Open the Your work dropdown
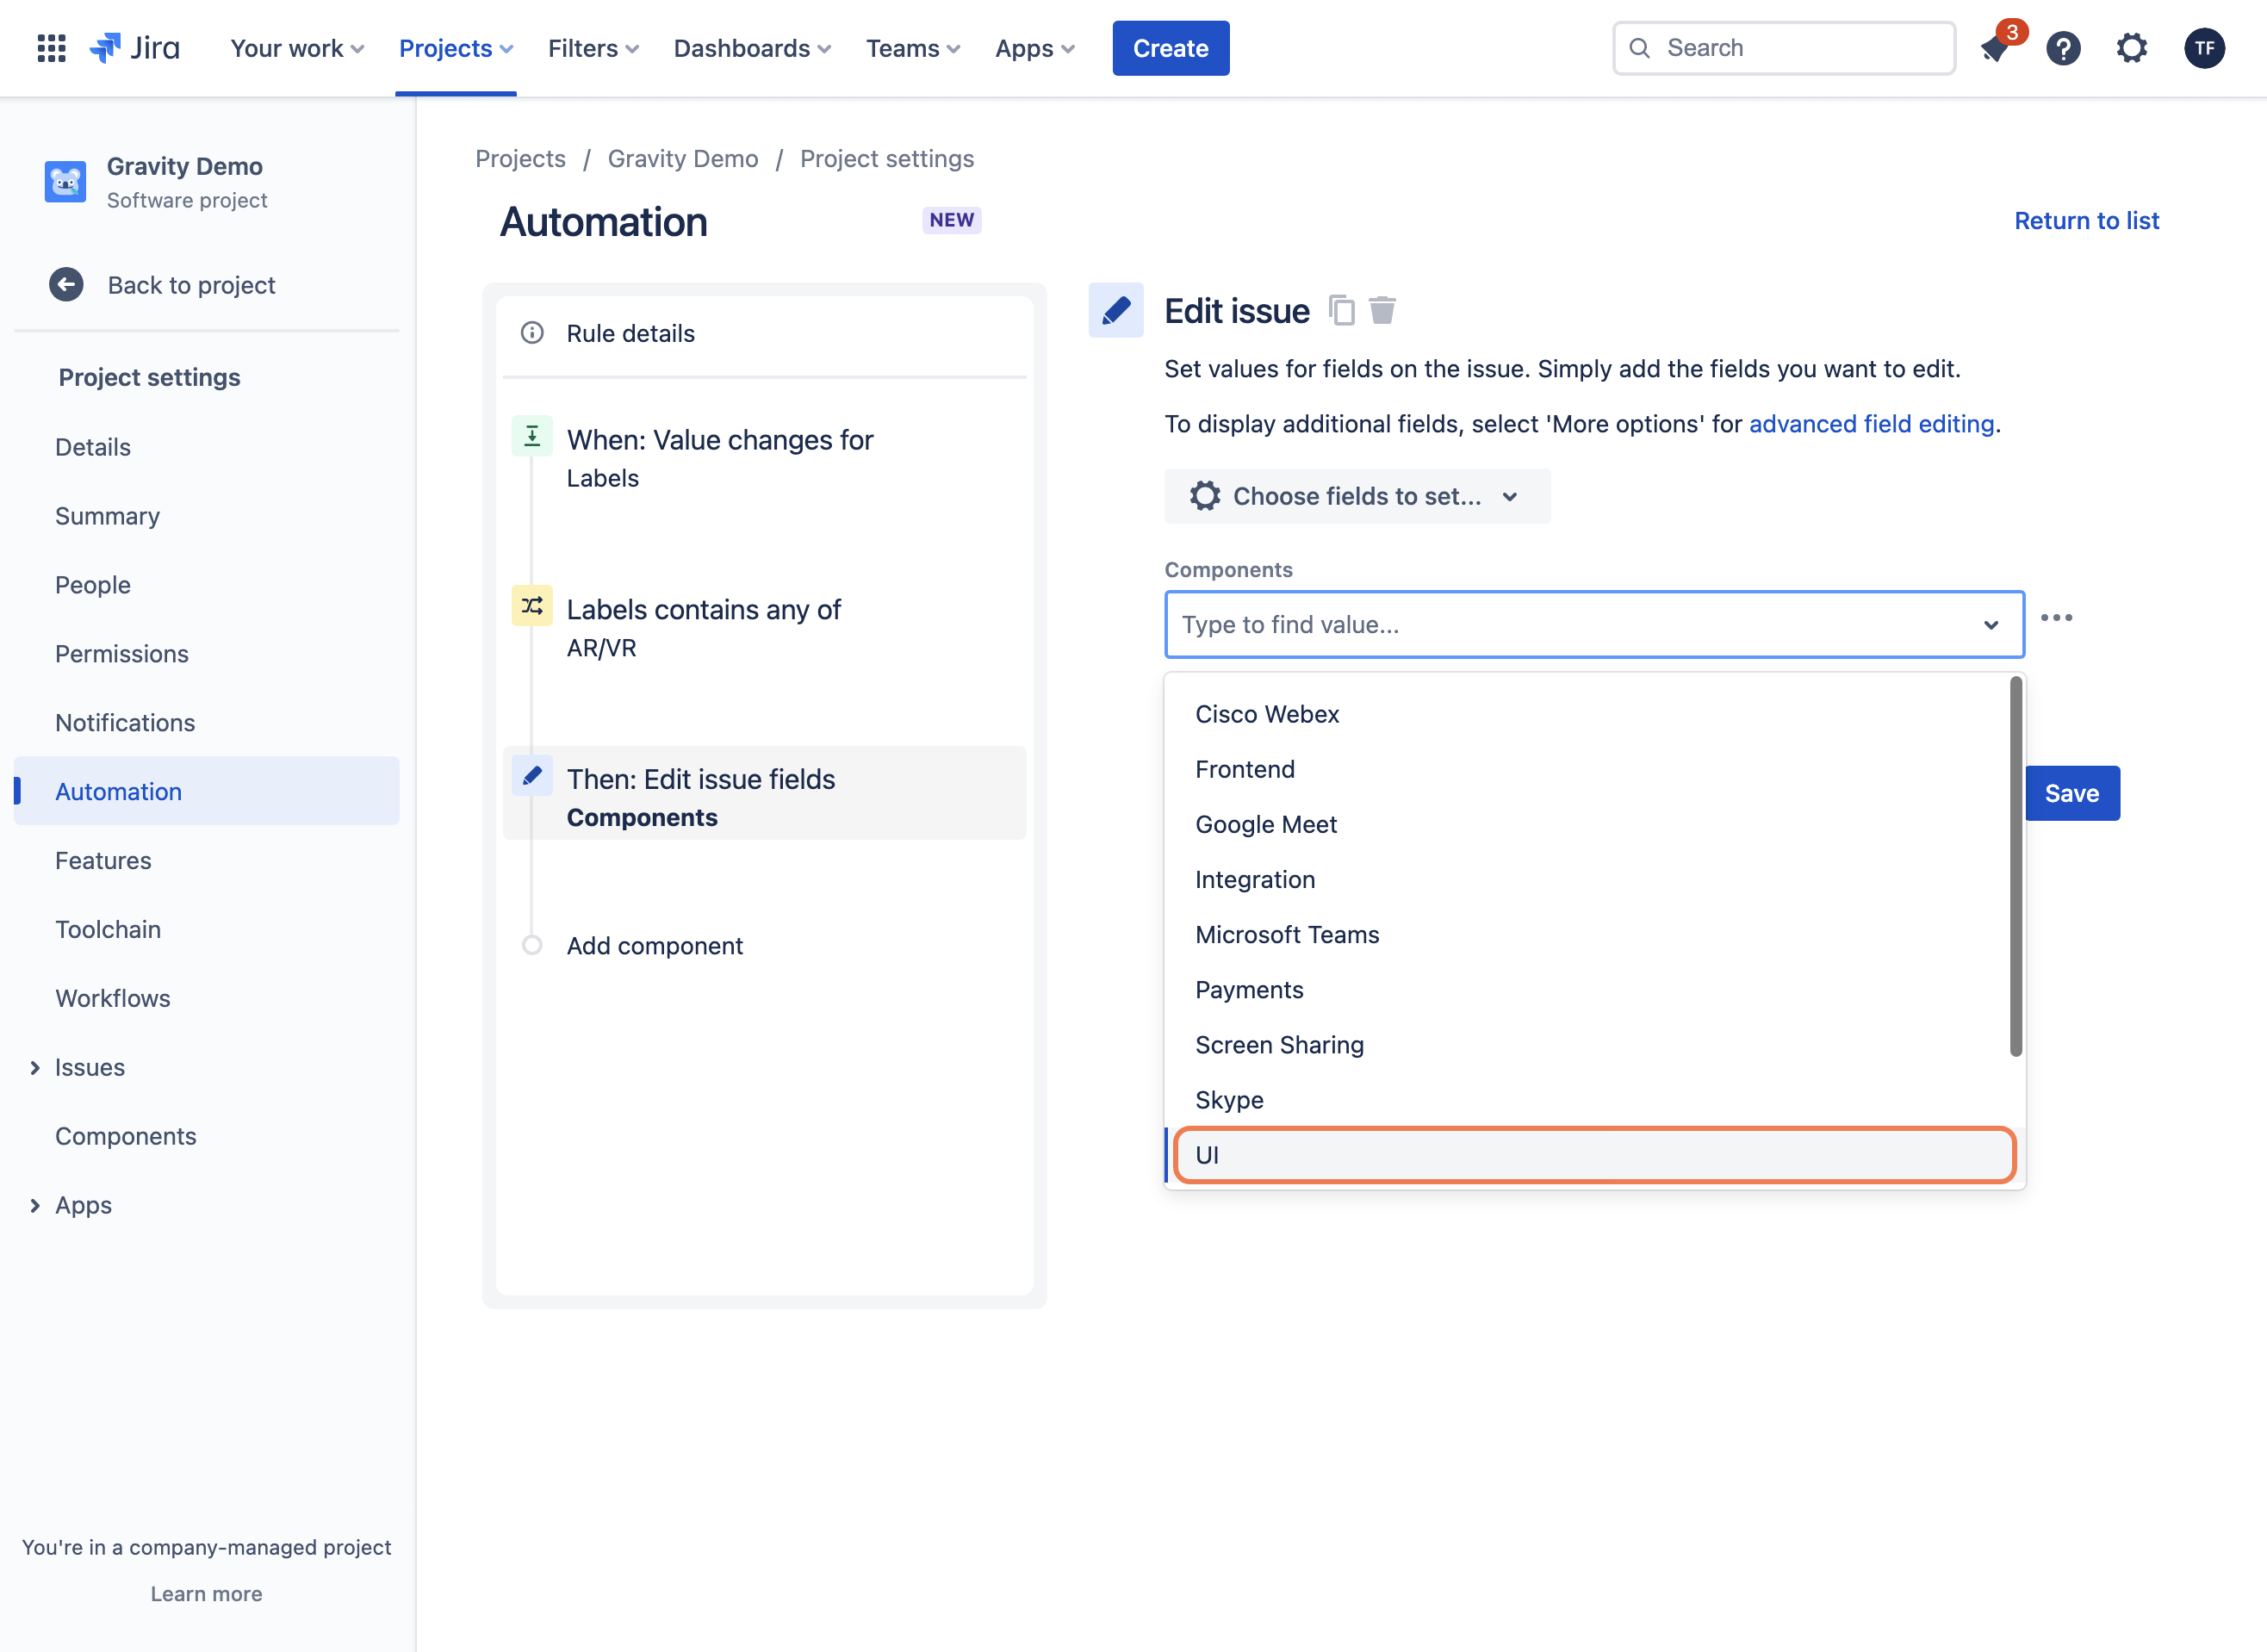 [x=297, y=48]
